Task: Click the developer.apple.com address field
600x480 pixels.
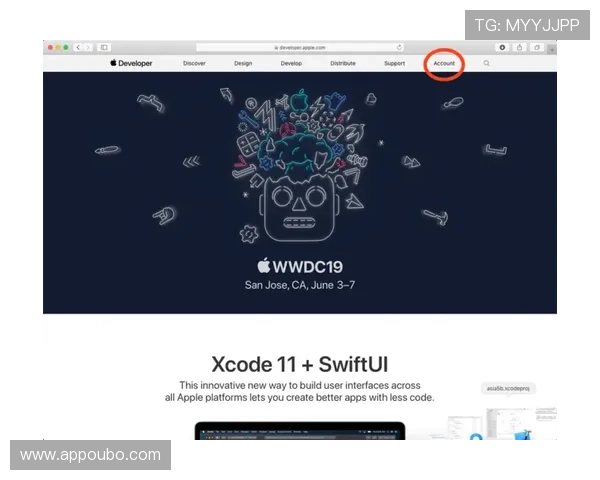Action: click(298, 47)
